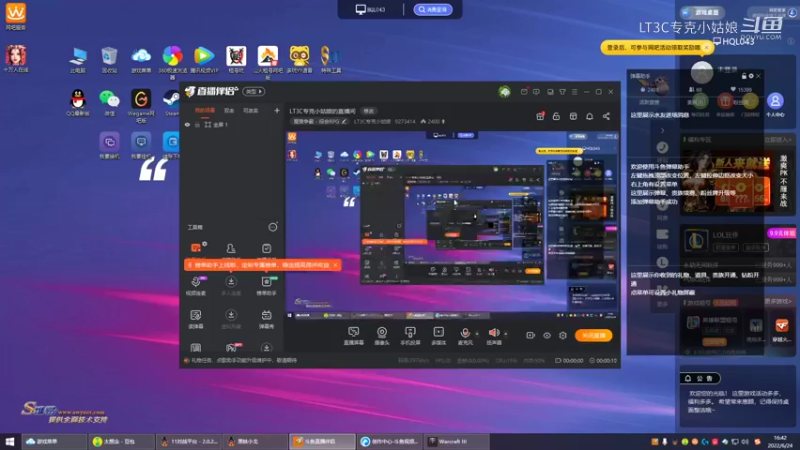This screenshot has width=800, height=450.
Task: Open the mode pill beside the 直播伴侣 logo
Action: [x=254, y=92]
